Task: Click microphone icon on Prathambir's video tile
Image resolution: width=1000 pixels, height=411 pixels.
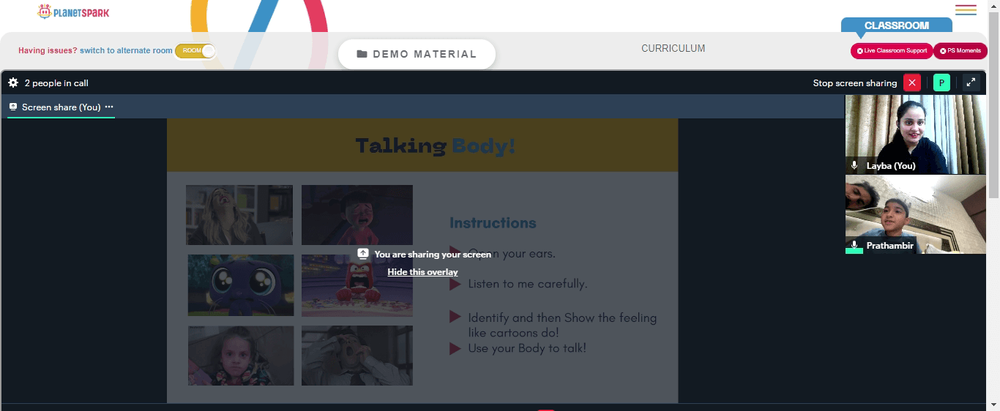Action: point(855,245)
